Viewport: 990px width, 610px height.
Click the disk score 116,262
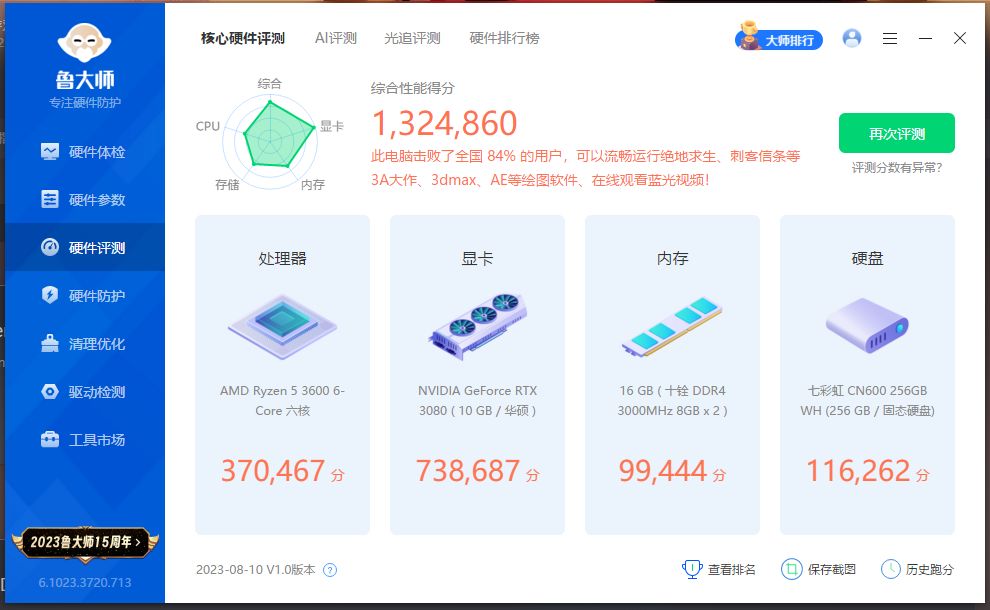(x=858, y=471)
